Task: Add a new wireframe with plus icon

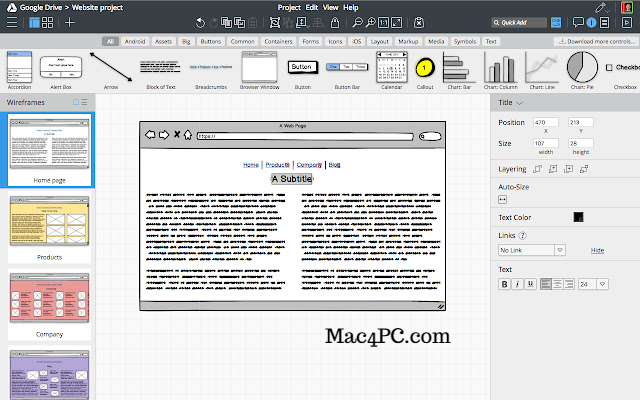Action: pyautogui.click(x=70, y=22)
